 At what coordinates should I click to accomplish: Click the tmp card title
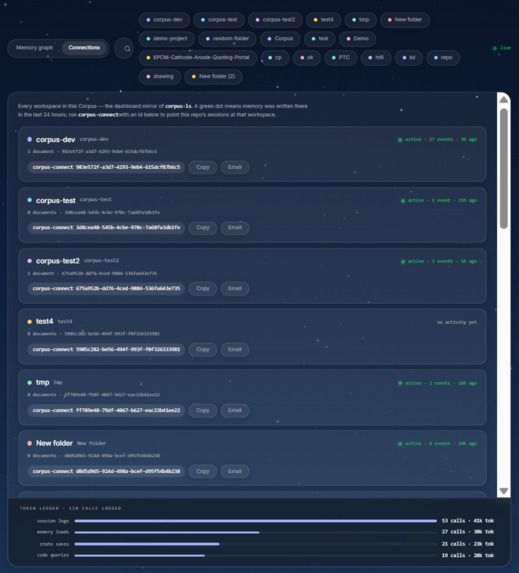[42, 383]
